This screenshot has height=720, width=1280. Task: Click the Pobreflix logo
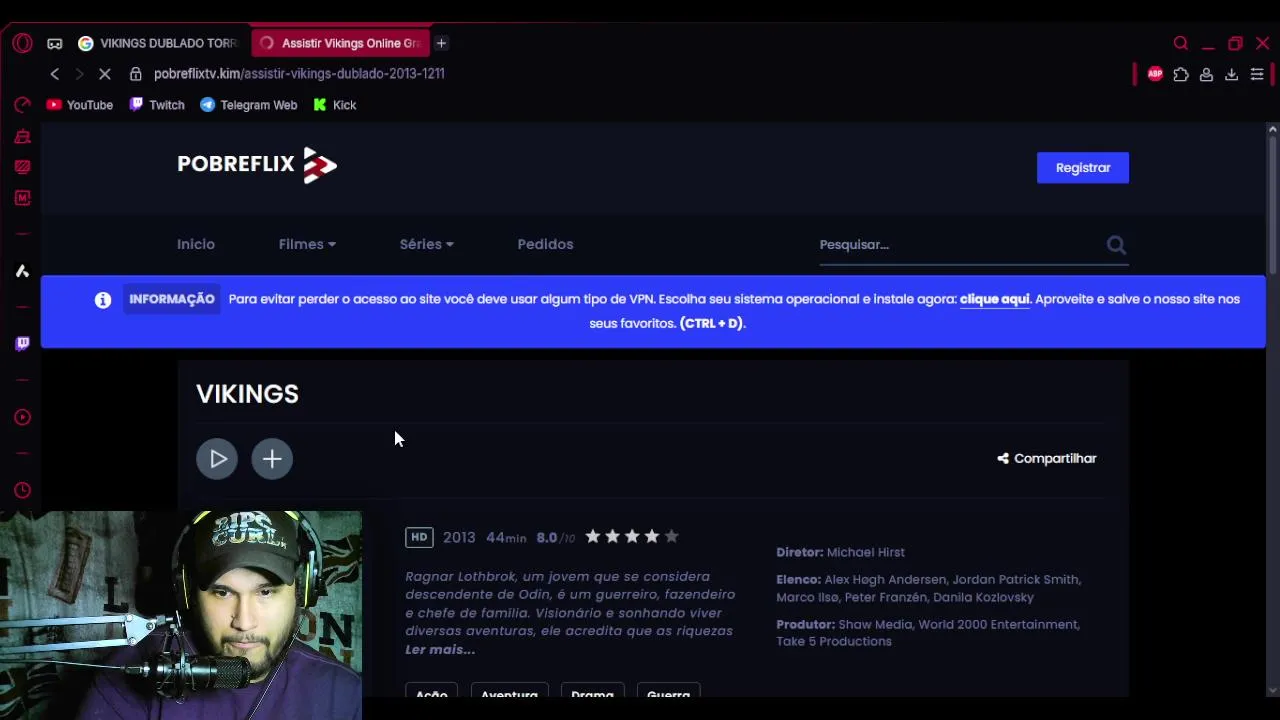(257, 165)
